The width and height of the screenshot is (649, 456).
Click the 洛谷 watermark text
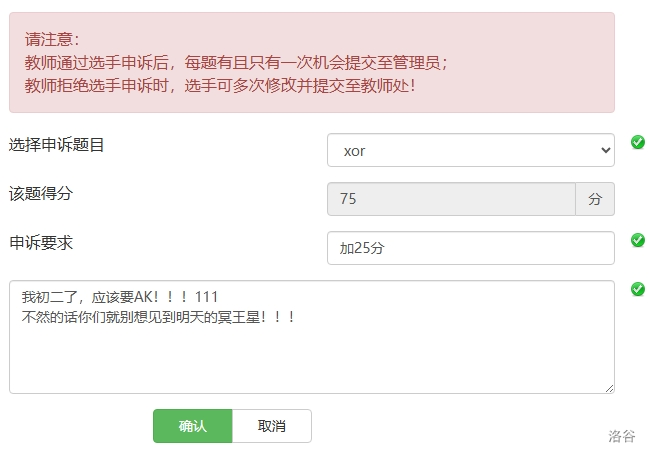coord(622,436)
